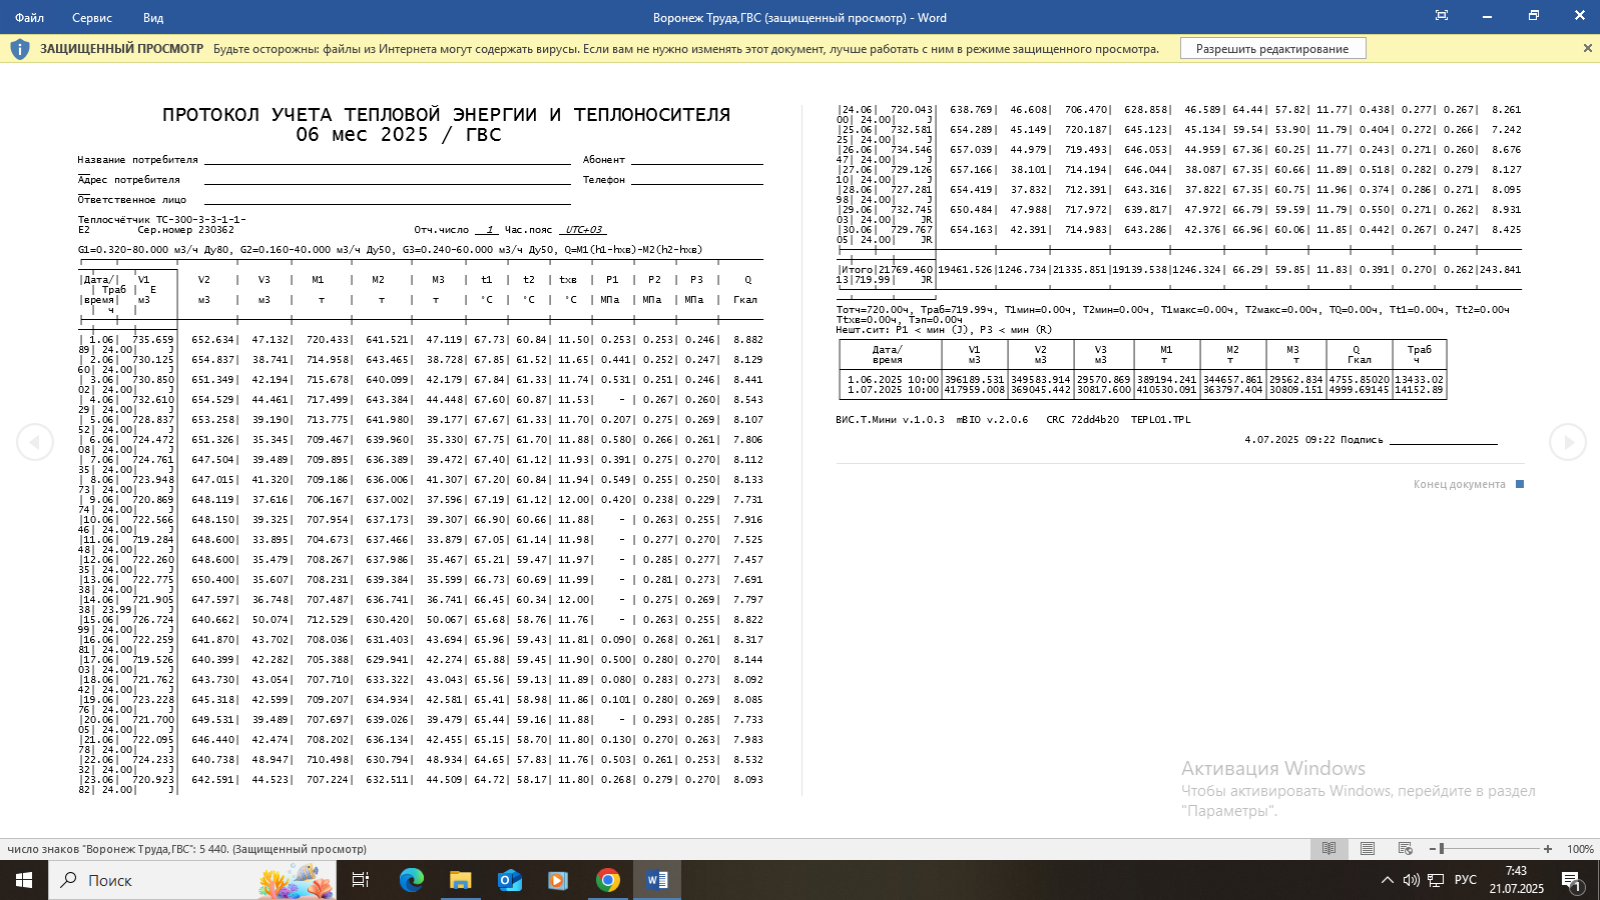The image size is (1600, 900).
Task: Click the Ответственное лицо label
Action: [x=132, y=199]
